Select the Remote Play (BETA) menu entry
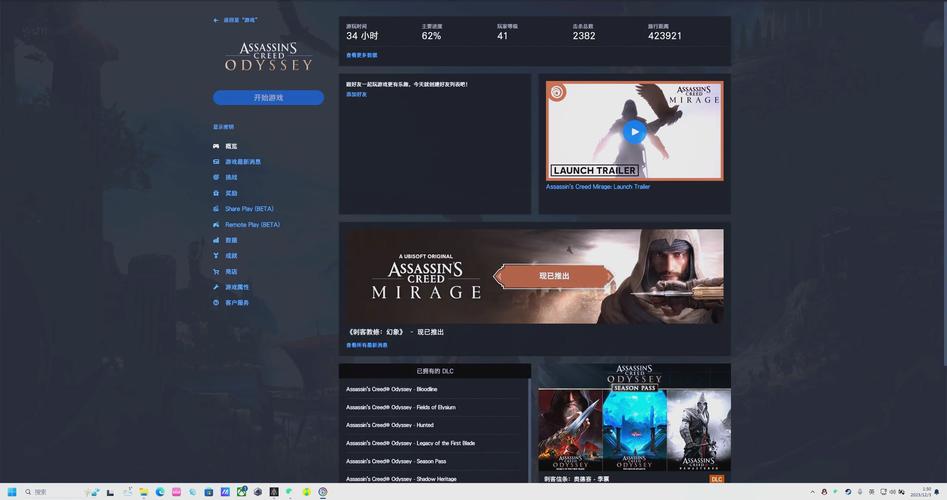This screenshot has height=500, width=947. point(252,224)
